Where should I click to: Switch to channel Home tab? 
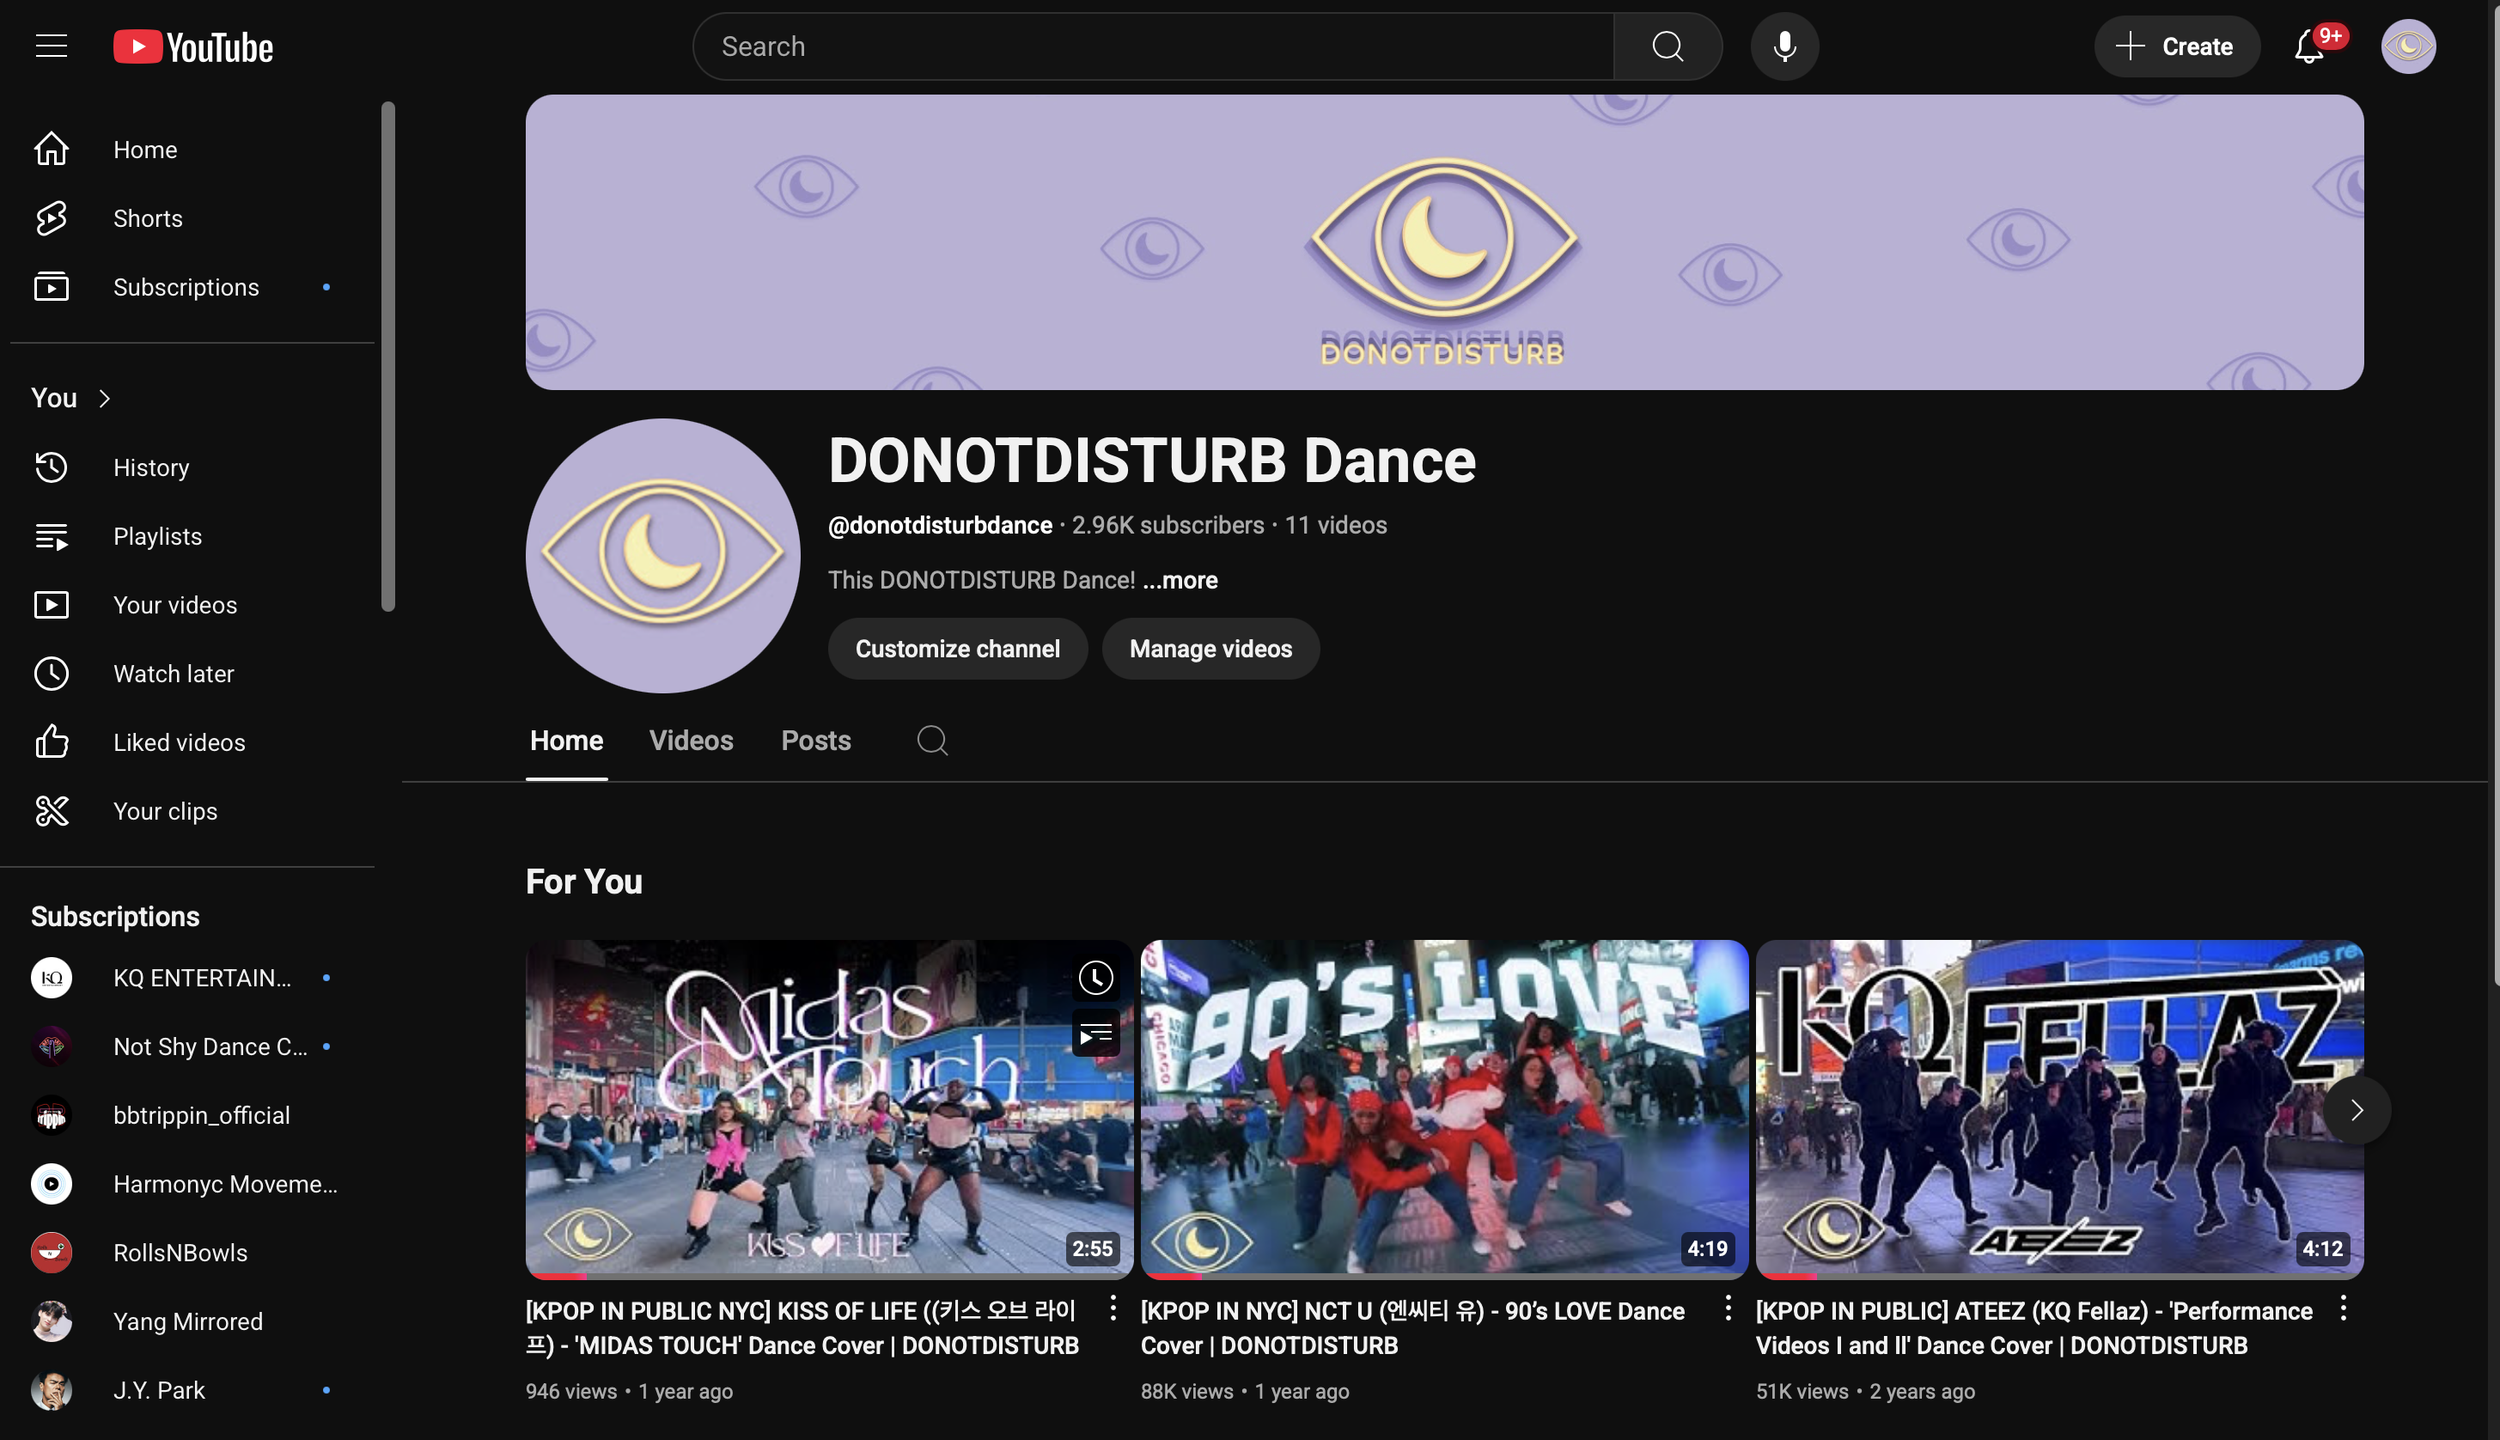click(566, 741)
